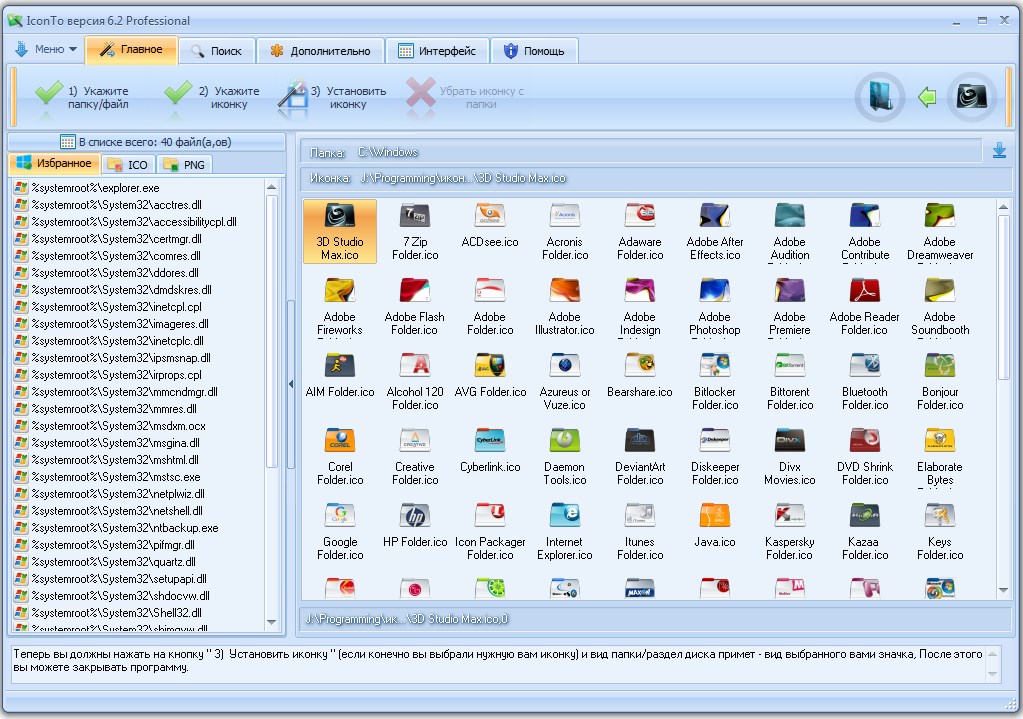Click file list scrollbar down arrow

(271, 622)
